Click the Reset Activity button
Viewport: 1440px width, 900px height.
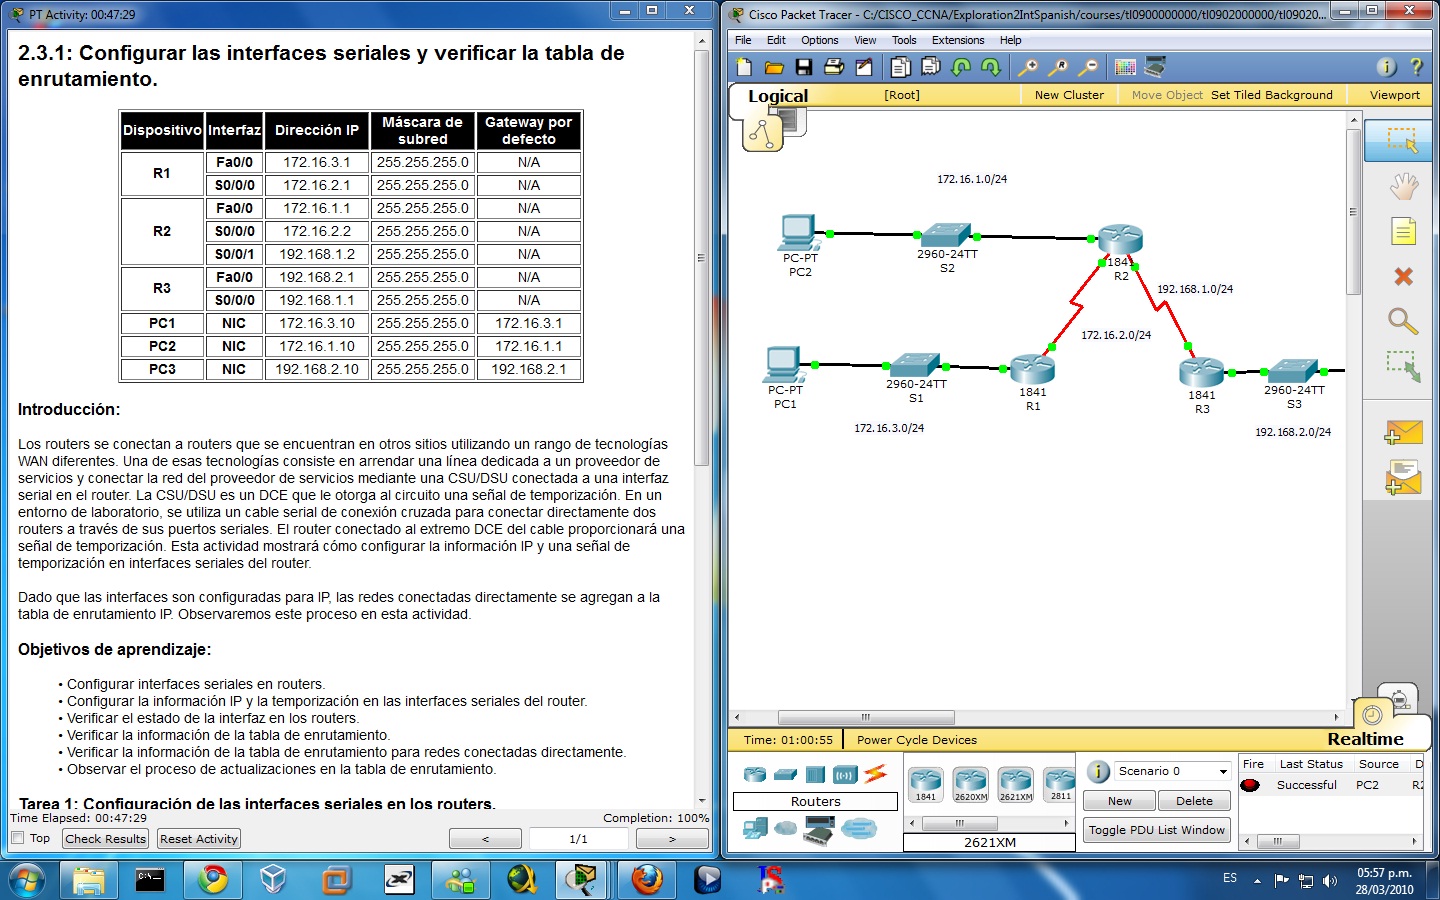point(199,839)
